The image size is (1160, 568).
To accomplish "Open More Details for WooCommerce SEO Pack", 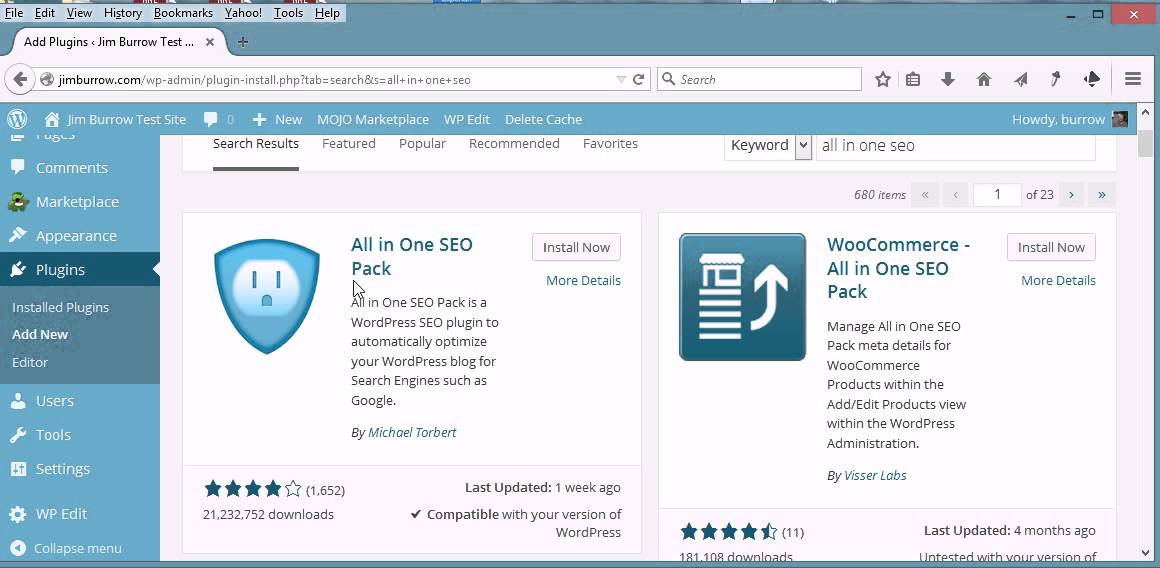I will tap(1058, 280).
